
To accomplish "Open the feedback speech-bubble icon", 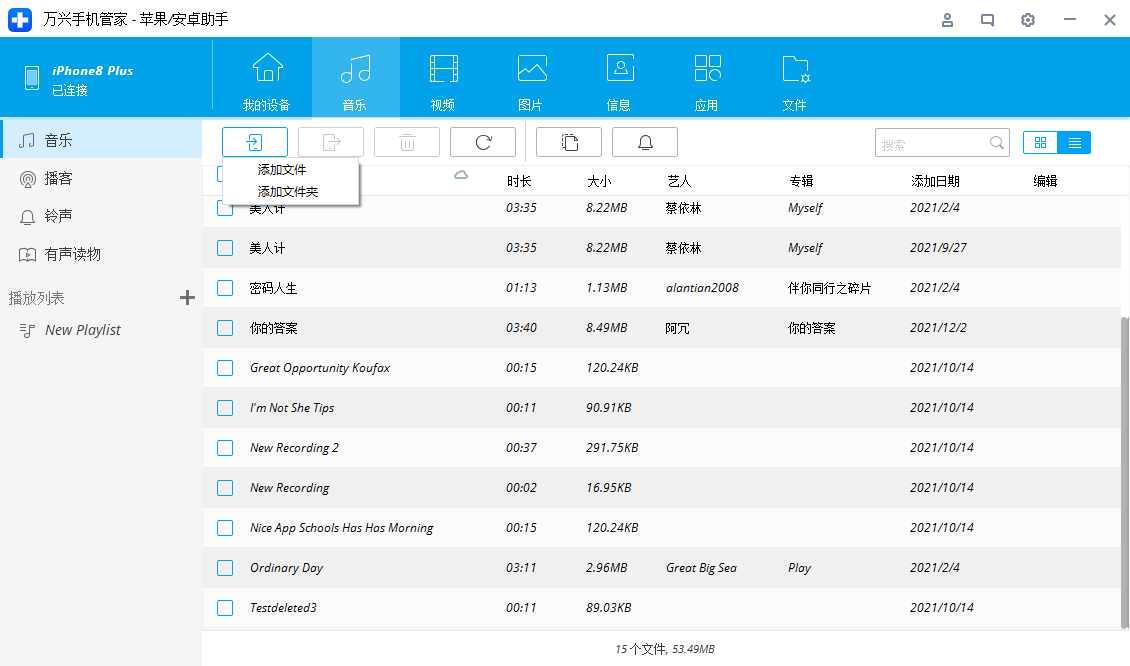I will coord(987,19).
